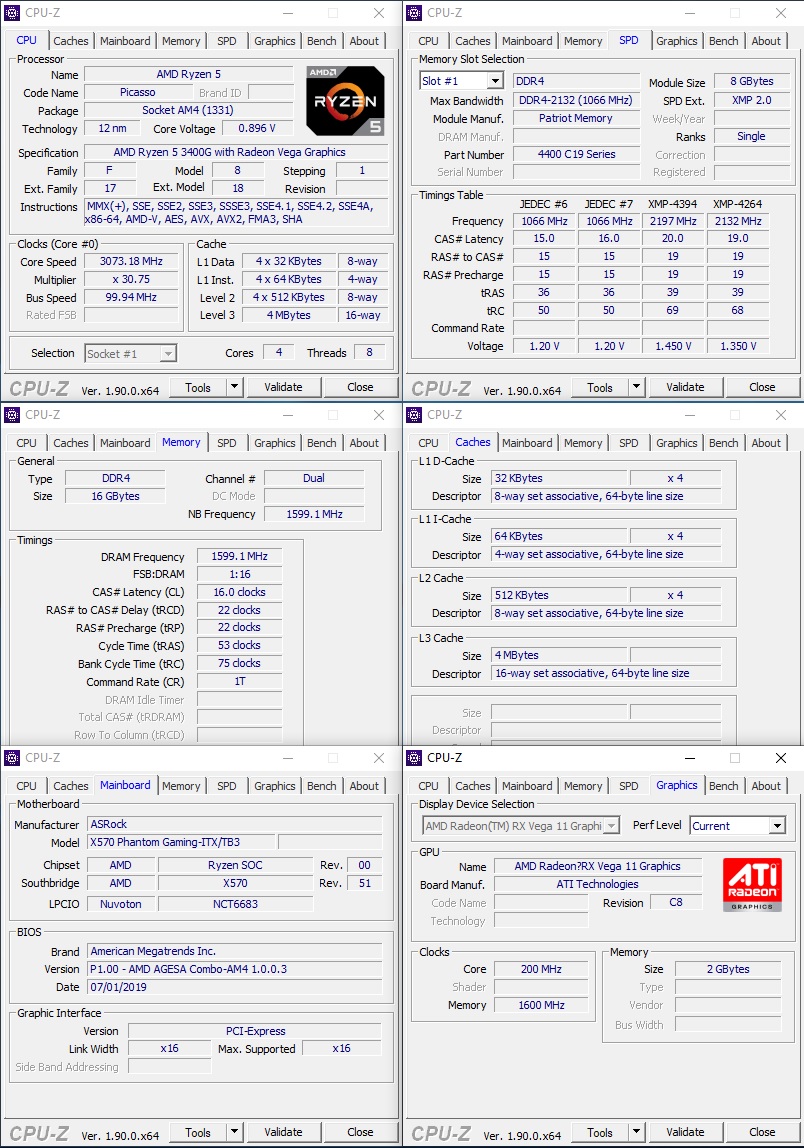Viewport: 804px width, 1148px height.
Task: Minimize the Graphics CPU-Z window
Action: [691, 758]
